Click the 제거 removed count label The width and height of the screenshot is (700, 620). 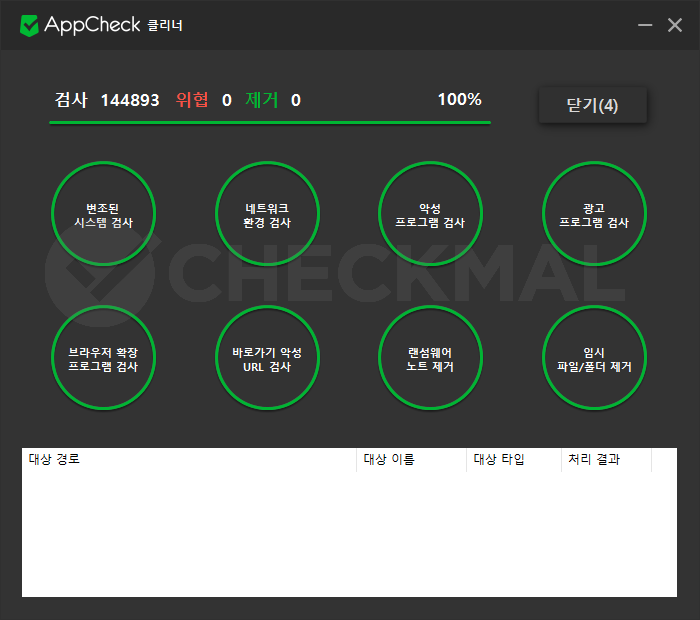tap(262, 100)
